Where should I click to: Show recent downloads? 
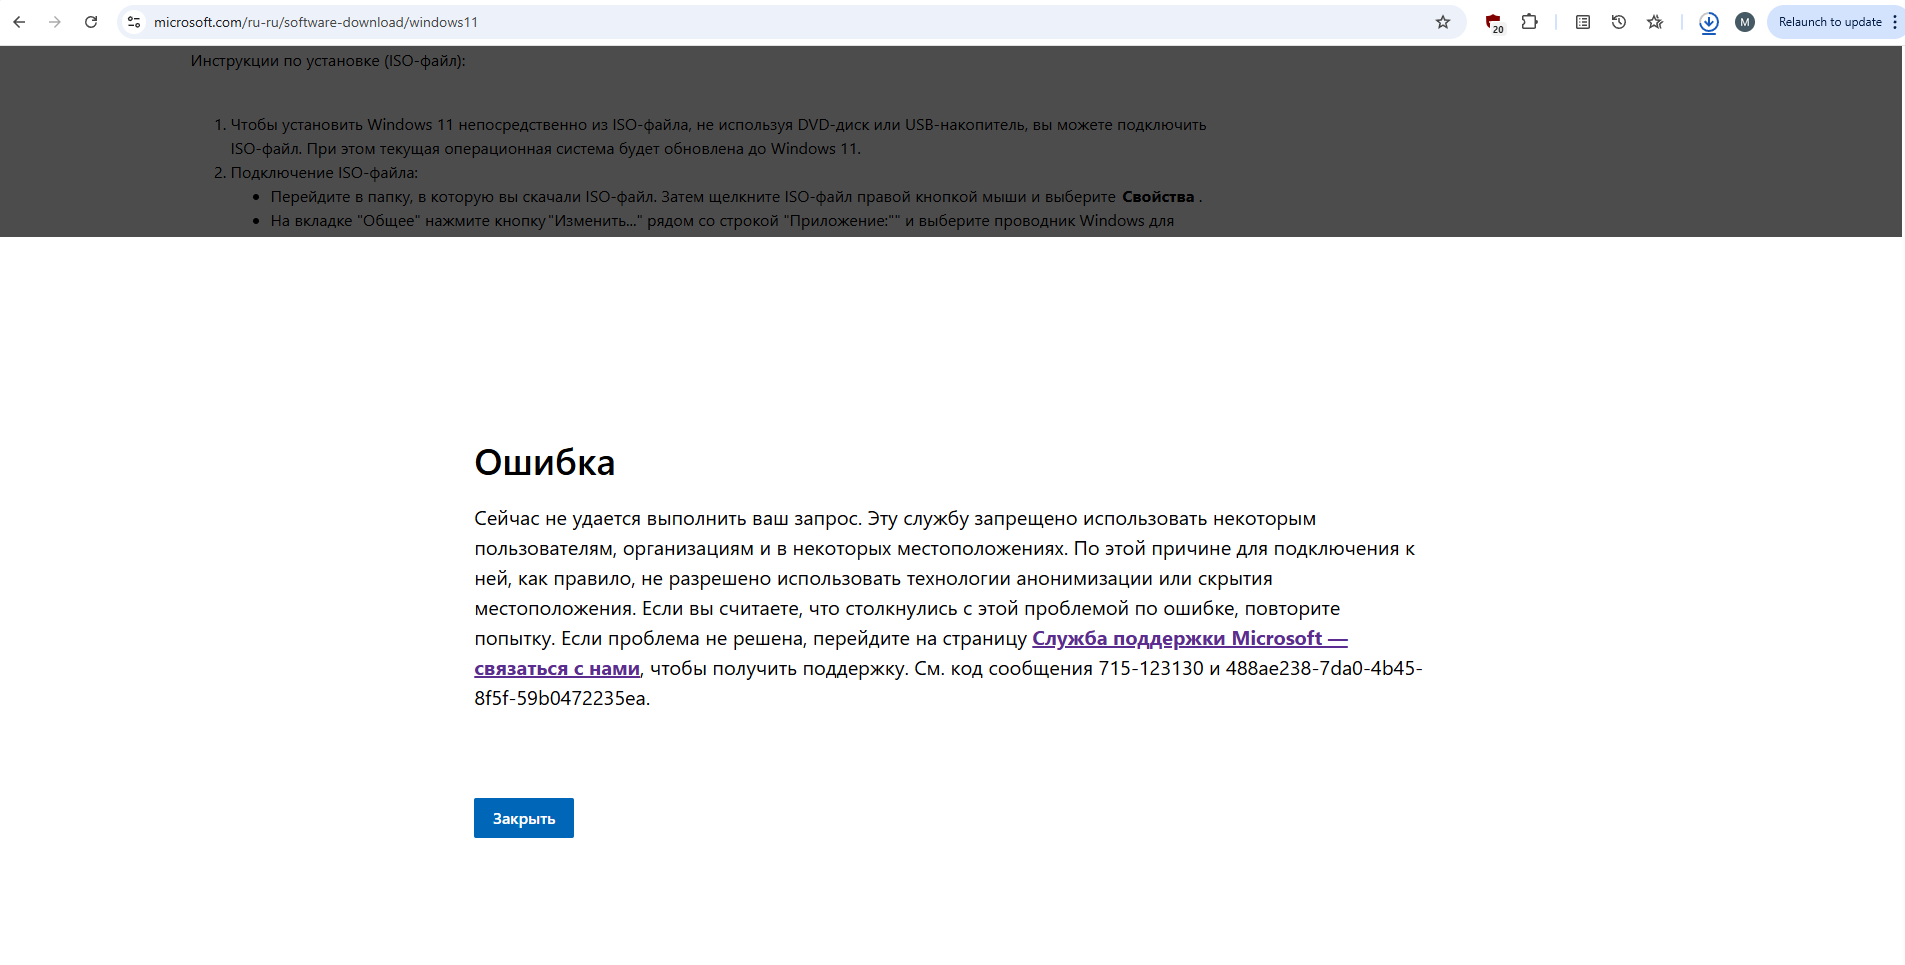pyautogui.click(x=1709, y=22)
